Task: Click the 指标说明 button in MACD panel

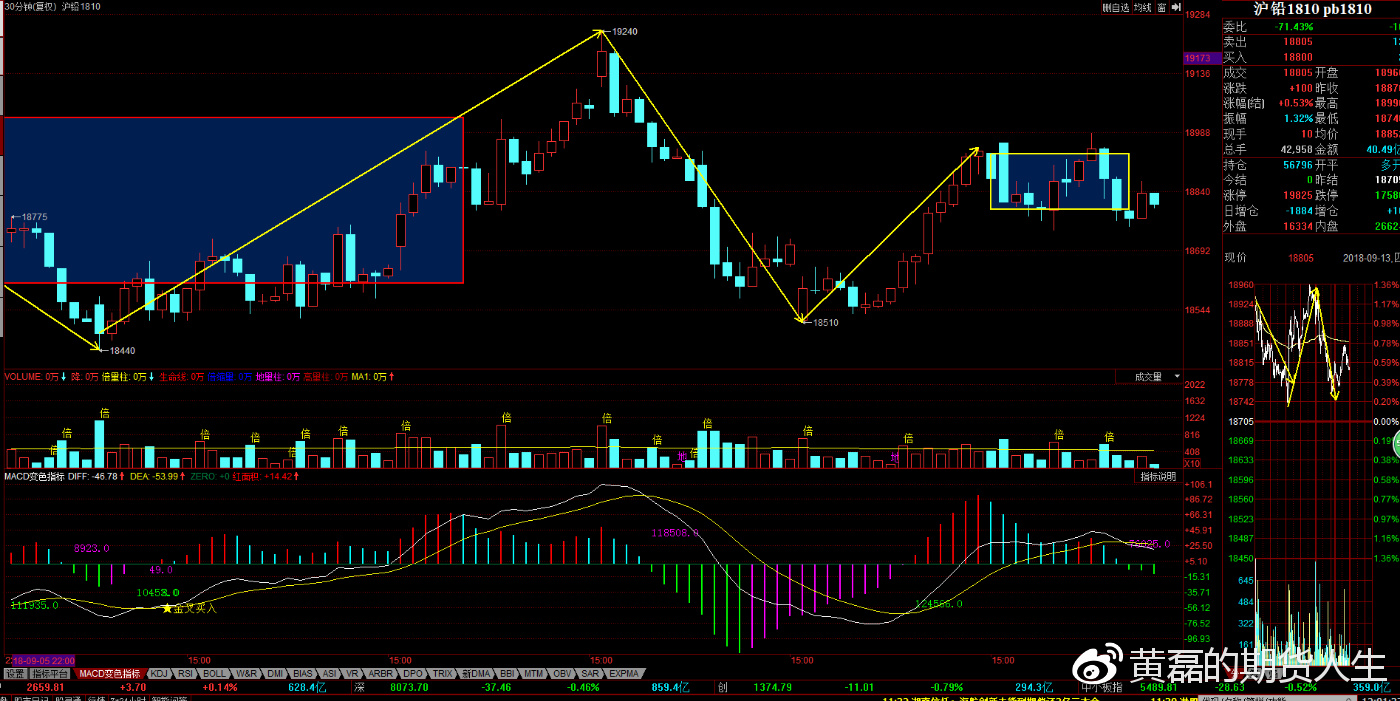Action: (x=1159, y=477)
